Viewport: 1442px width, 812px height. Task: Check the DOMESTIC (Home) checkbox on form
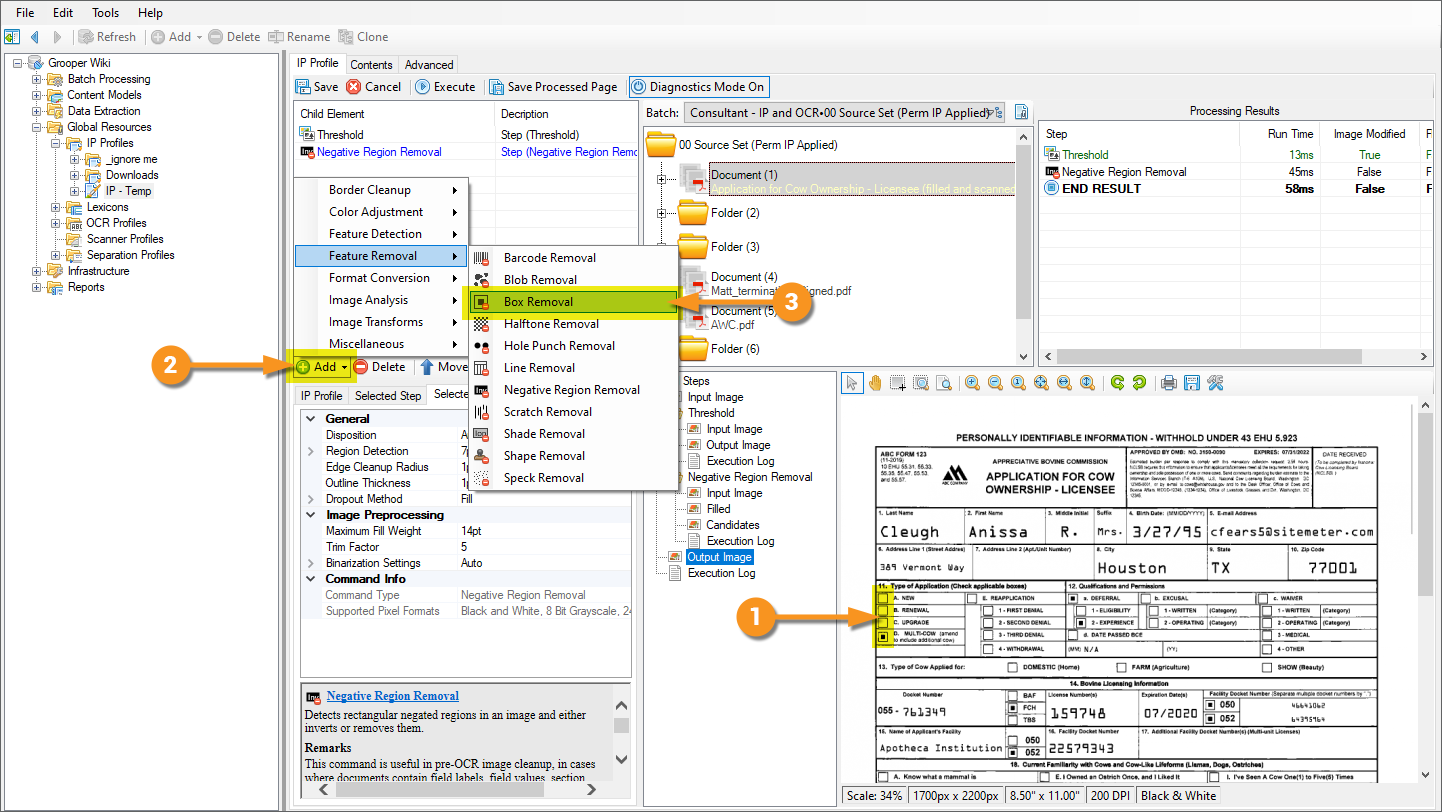1013,667
